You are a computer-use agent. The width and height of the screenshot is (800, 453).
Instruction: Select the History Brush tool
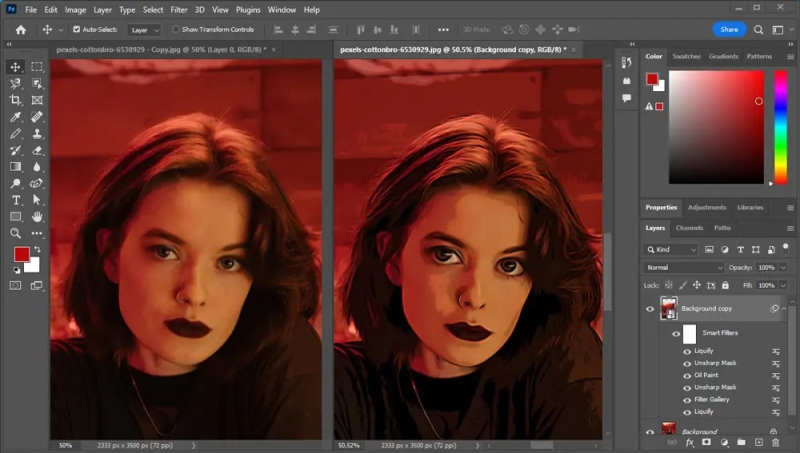pyautogui.click(x=15, y=150)
